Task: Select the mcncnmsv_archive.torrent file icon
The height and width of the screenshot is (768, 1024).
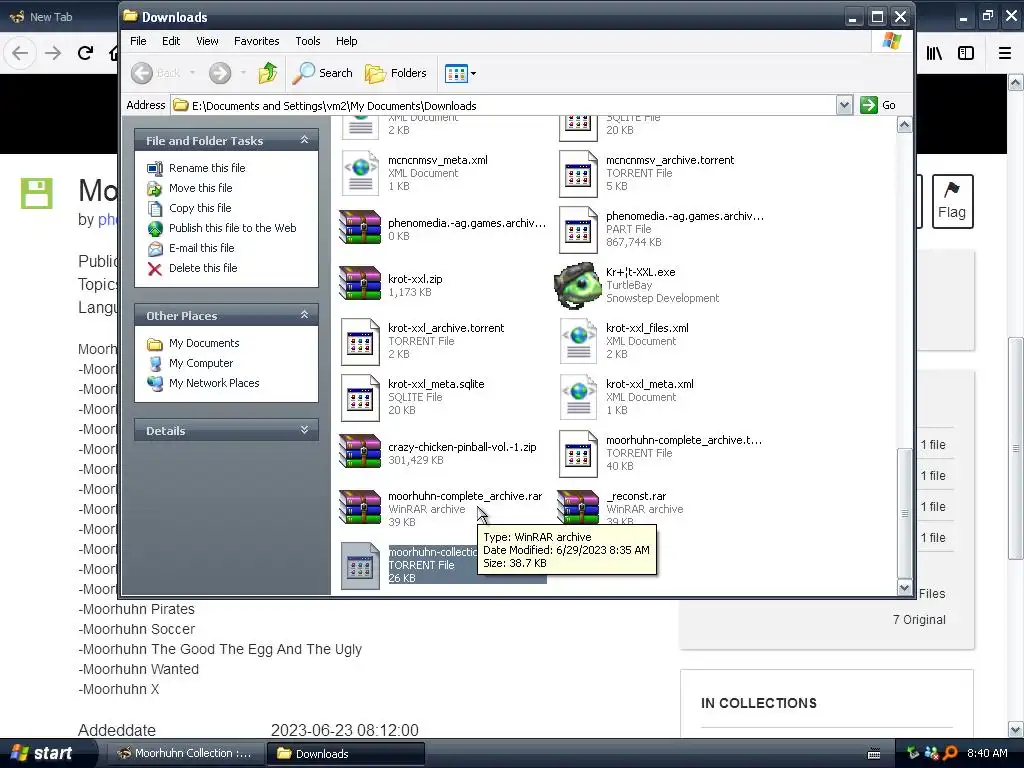Action: [578, 173]
